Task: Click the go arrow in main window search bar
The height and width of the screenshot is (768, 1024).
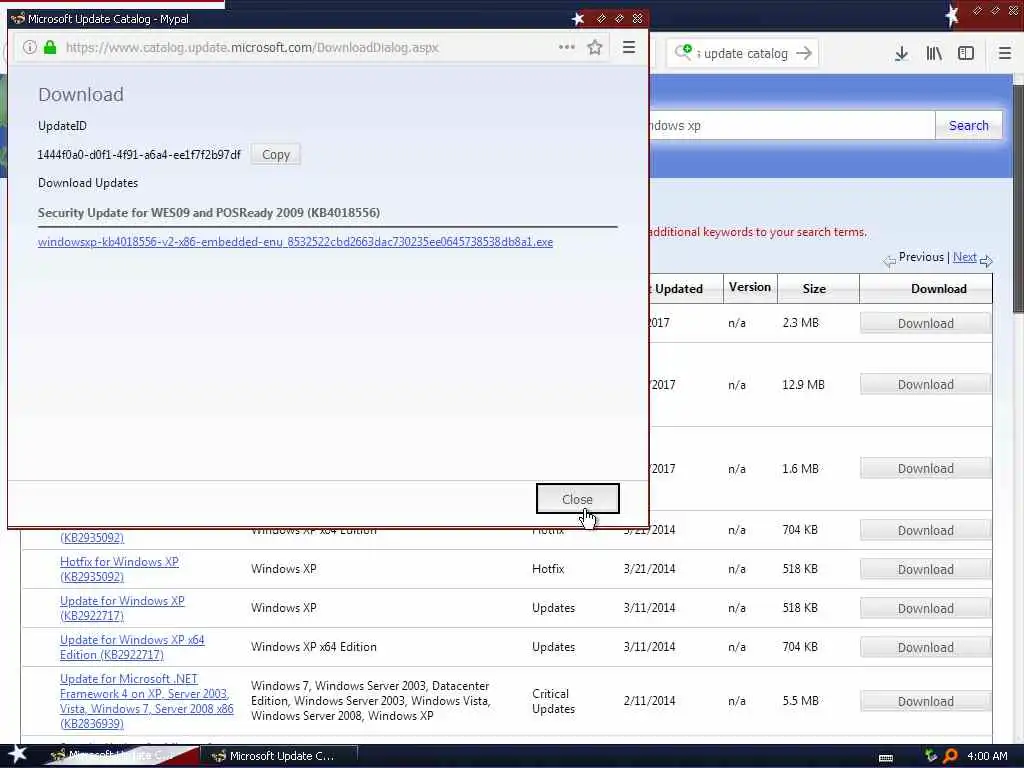Action: 805,53
